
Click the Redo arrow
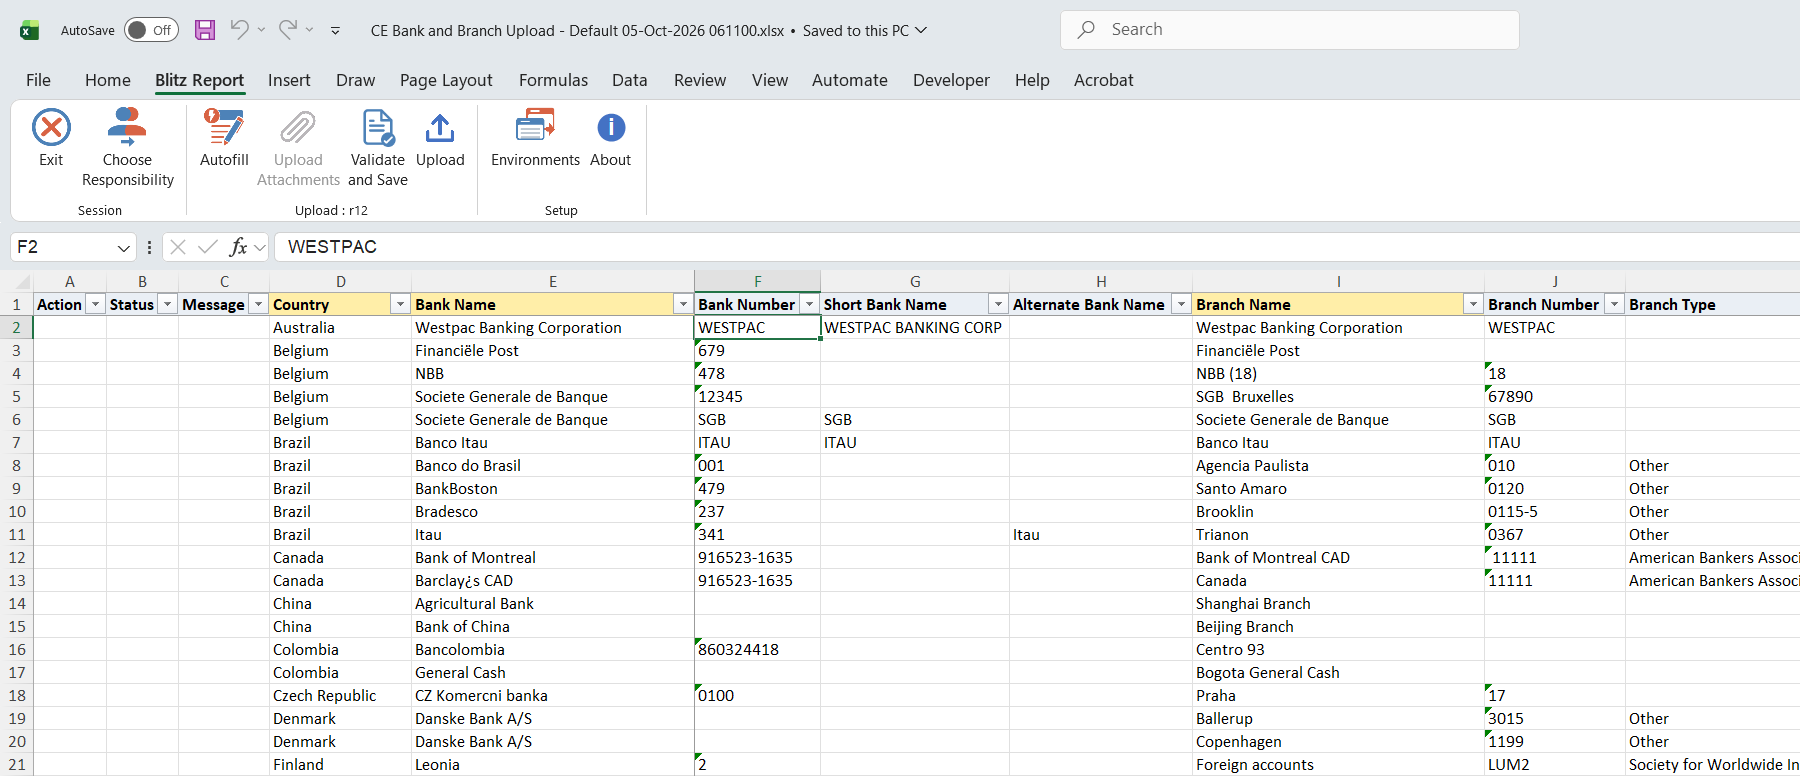288,30
